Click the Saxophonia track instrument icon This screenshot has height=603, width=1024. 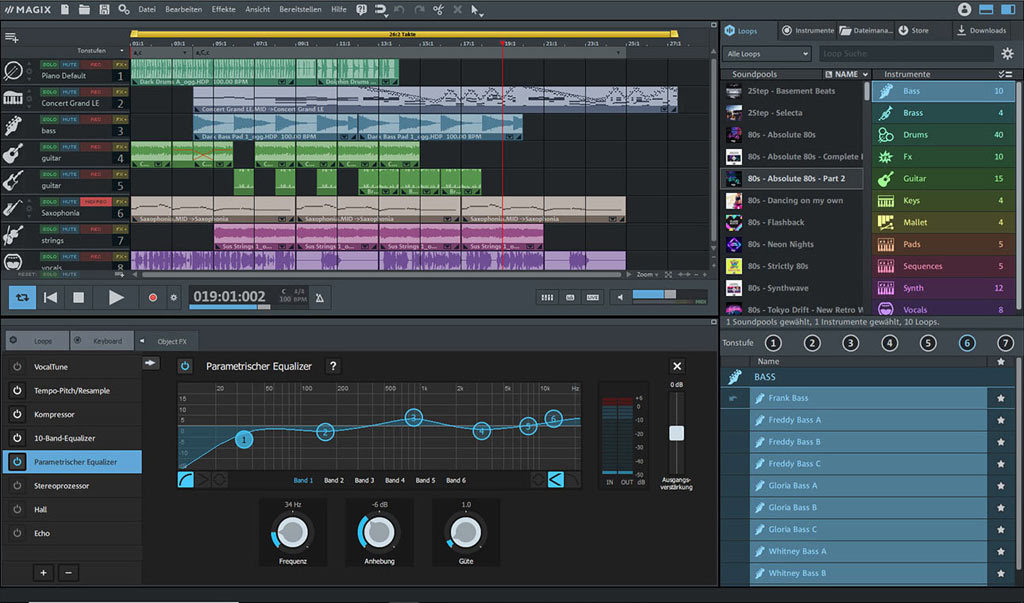pyautogui.click(x=12, y=208)
